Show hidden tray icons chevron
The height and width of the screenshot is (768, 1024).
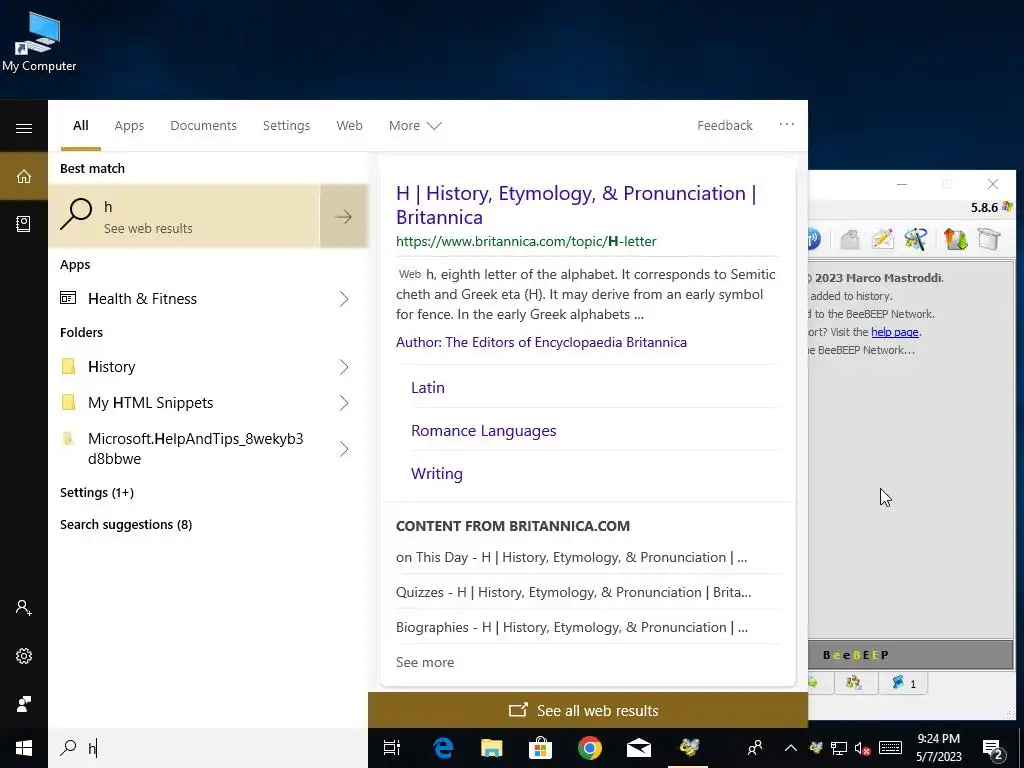coord(790,748)
